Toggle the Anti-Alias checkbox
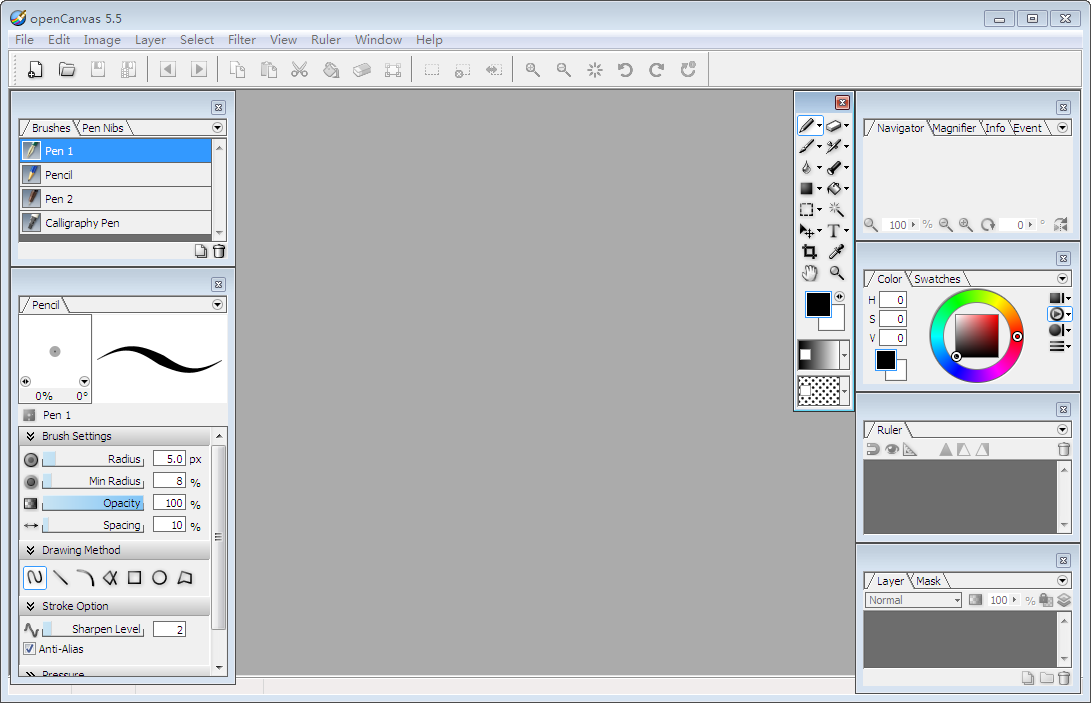The height and width of the screenshot is (703, 1091). pyautogui.click(x=29, y=649)
